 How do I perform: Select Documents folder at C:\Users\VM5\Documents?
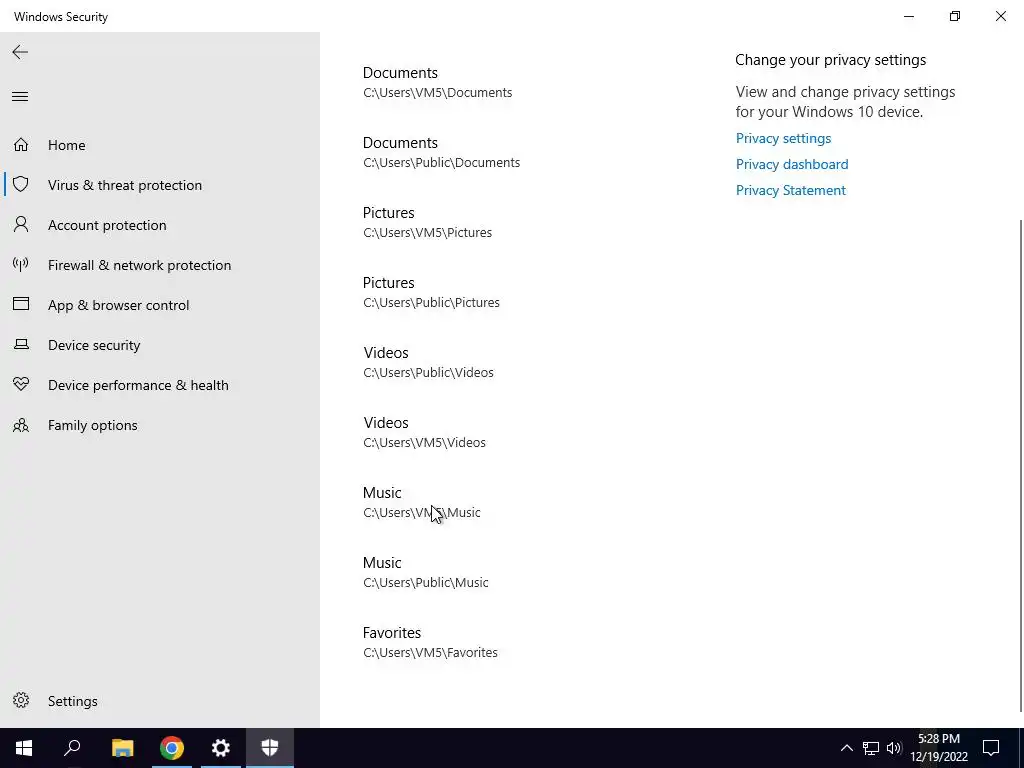pyautogui.click(x=438, y=82)
